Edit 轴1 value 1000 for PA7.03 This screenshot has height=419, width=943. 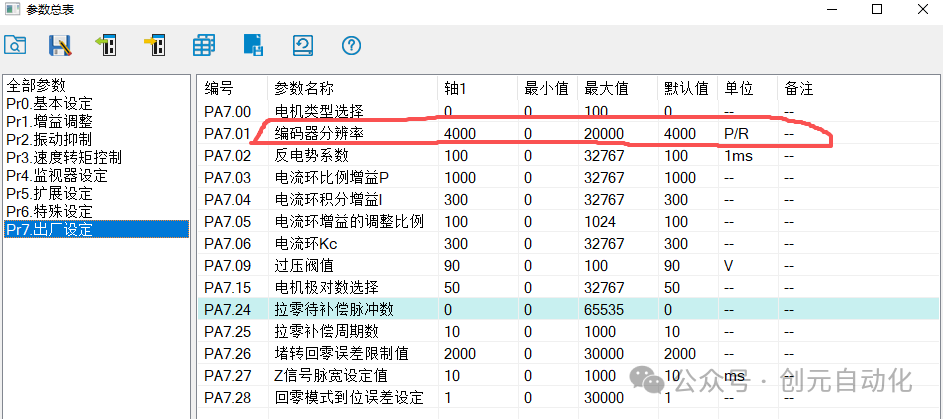click(x=460, y=178)
